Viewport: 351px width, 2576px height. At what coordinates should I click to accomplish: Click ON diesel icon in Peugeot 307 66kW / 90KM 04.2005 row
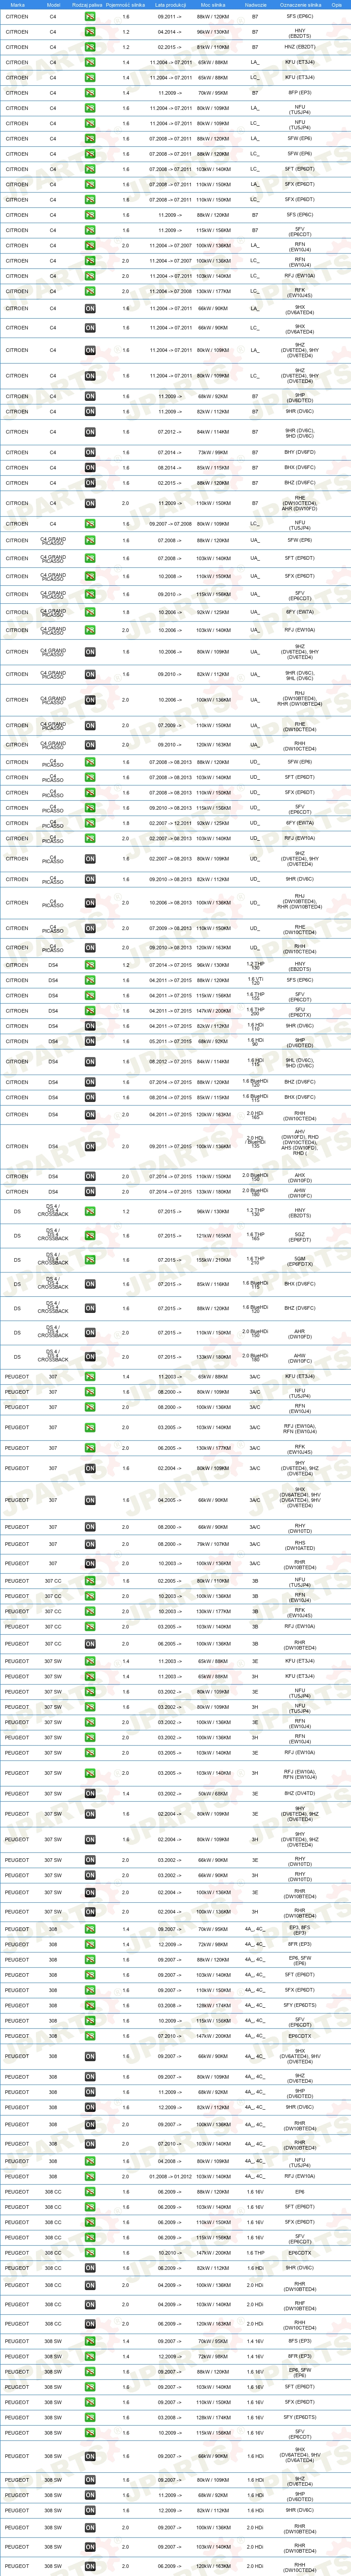click(x=90, y=1500)
